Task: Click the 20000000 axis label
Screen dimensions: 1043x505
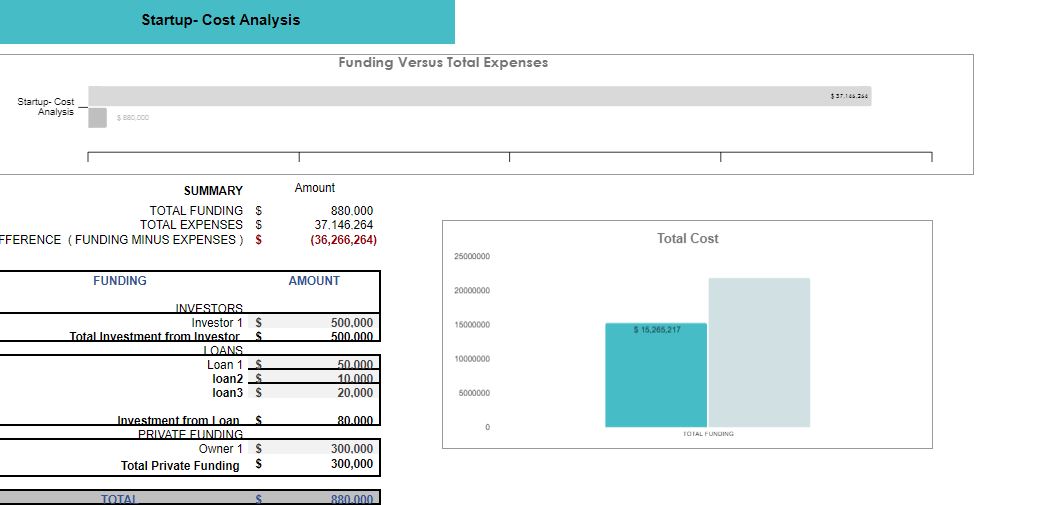Action: [x=472, y=290]
